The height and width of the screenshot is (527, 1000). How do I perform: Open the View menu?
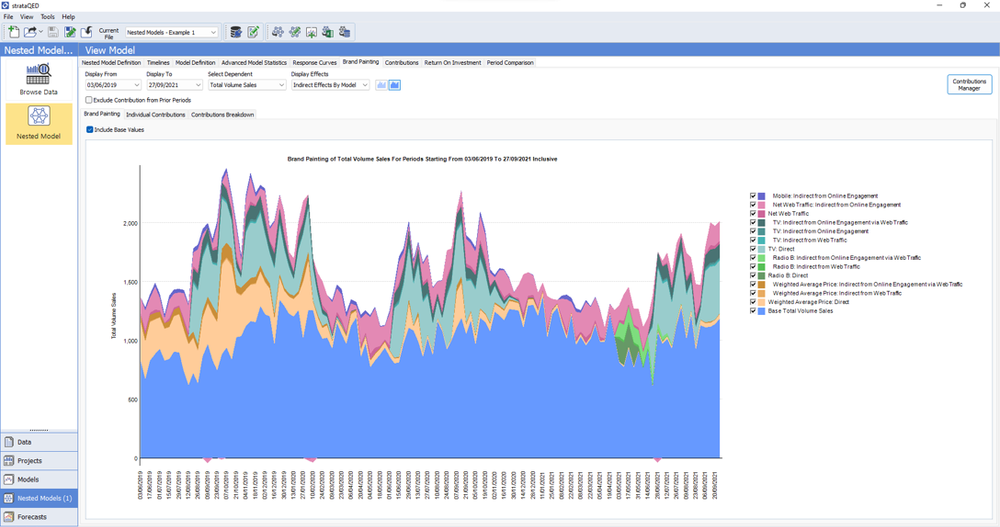tap(27, 17)
